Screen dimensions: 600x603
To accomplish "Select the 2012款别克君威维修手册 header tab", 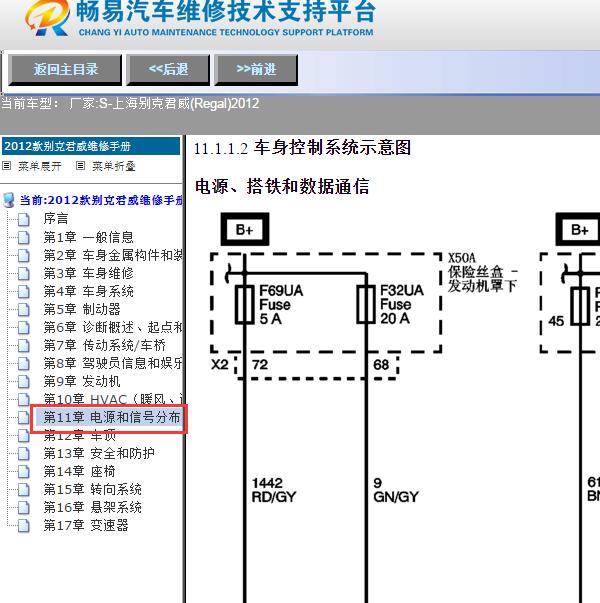I will pyautogui.click(x=91, y=146).
